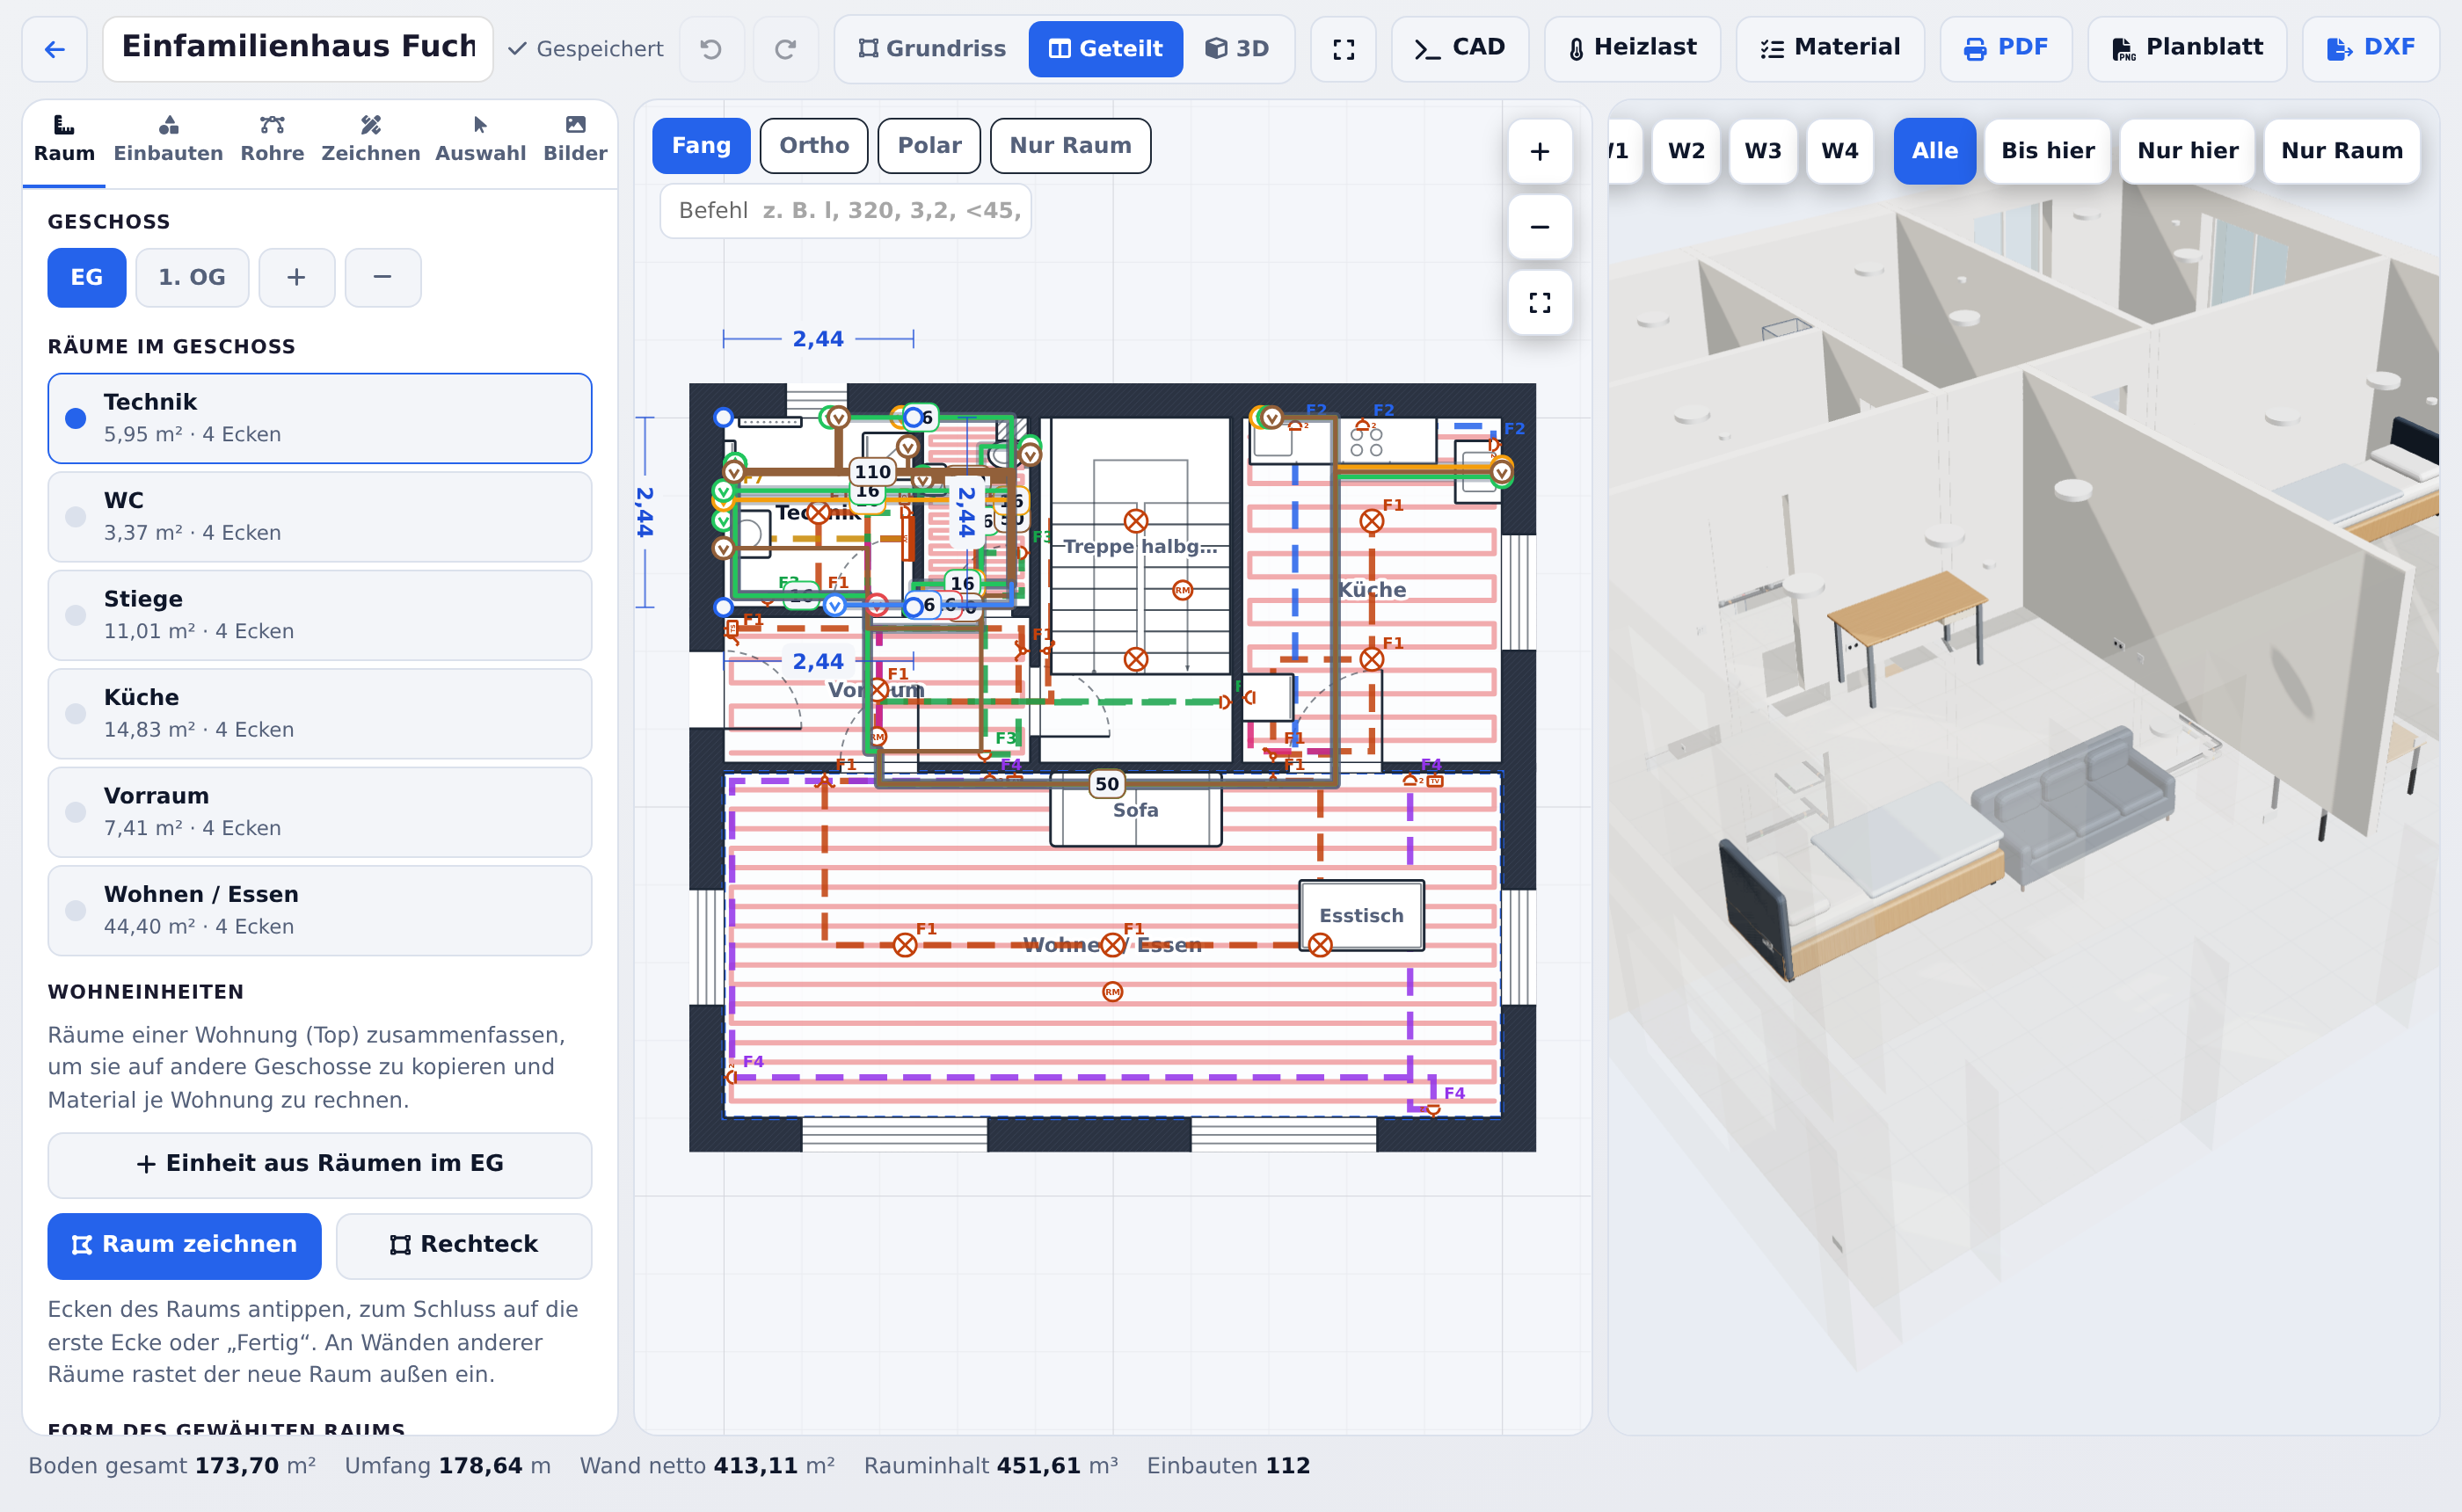This screenshot has width=2462, height=1512.
Task: Click the 50 pipe size label
Action: coord(1106,784)
